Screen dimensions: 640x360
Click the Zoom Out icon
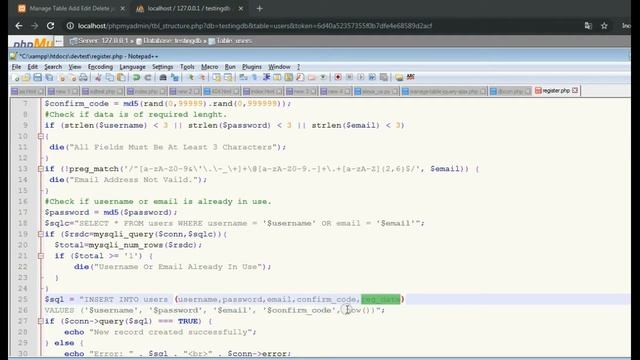[202, 77]
